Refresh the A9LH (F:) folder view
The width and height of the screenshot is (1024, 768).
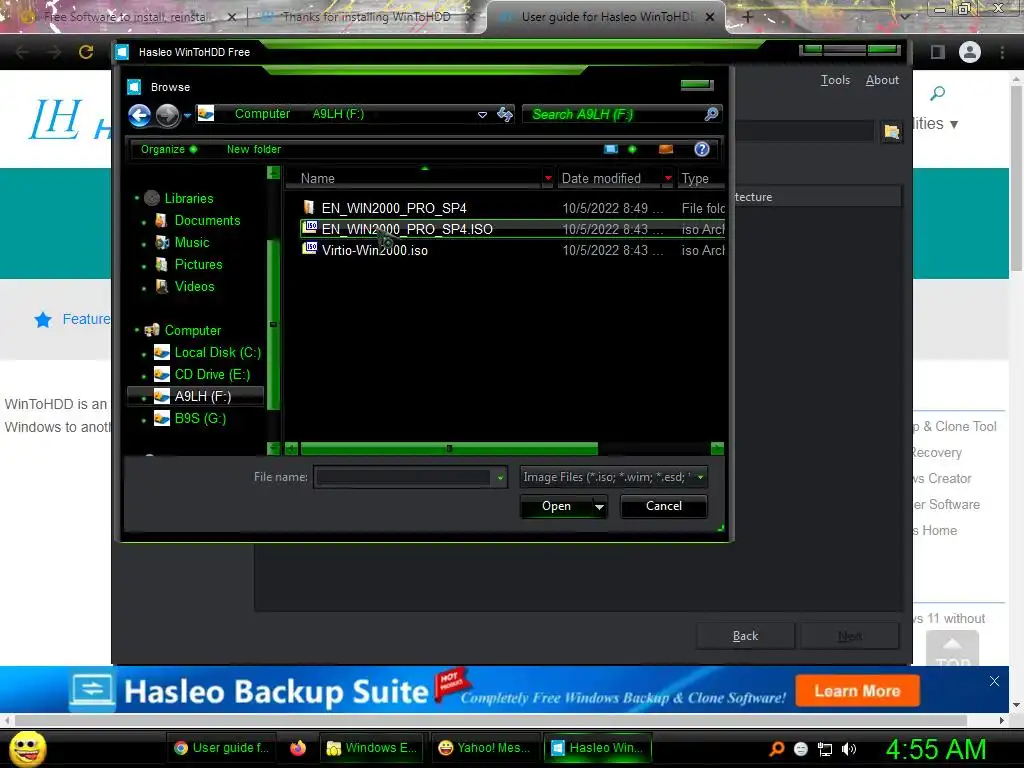[x=505, y=114]
